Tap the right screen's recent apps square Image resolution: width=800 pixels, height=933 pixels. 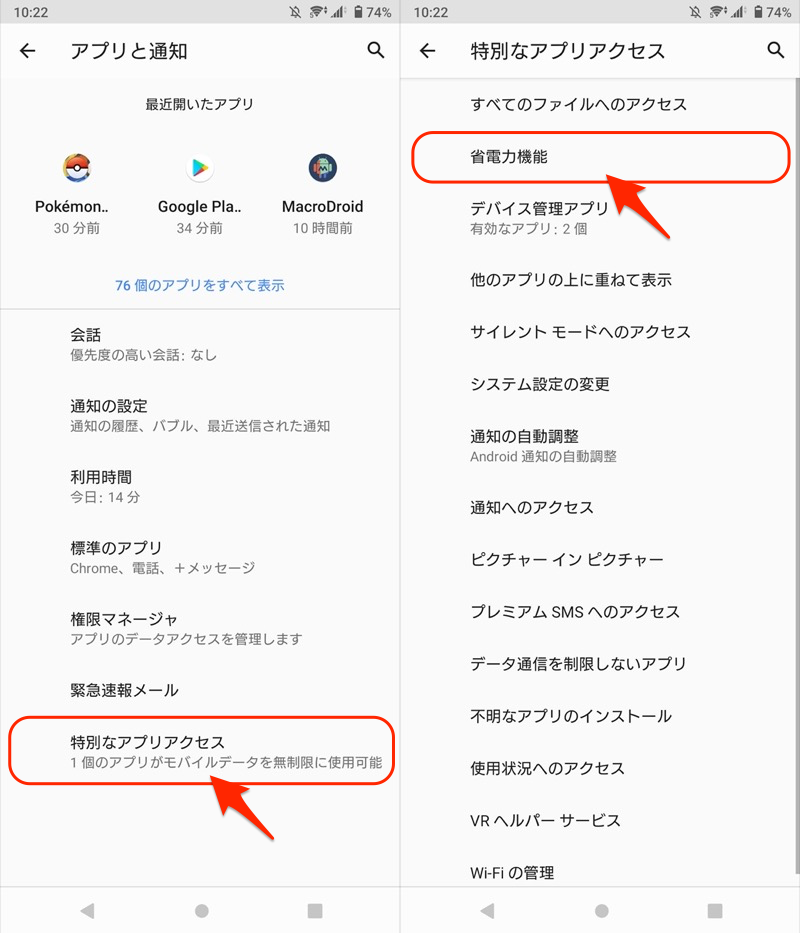coord(715,910)
